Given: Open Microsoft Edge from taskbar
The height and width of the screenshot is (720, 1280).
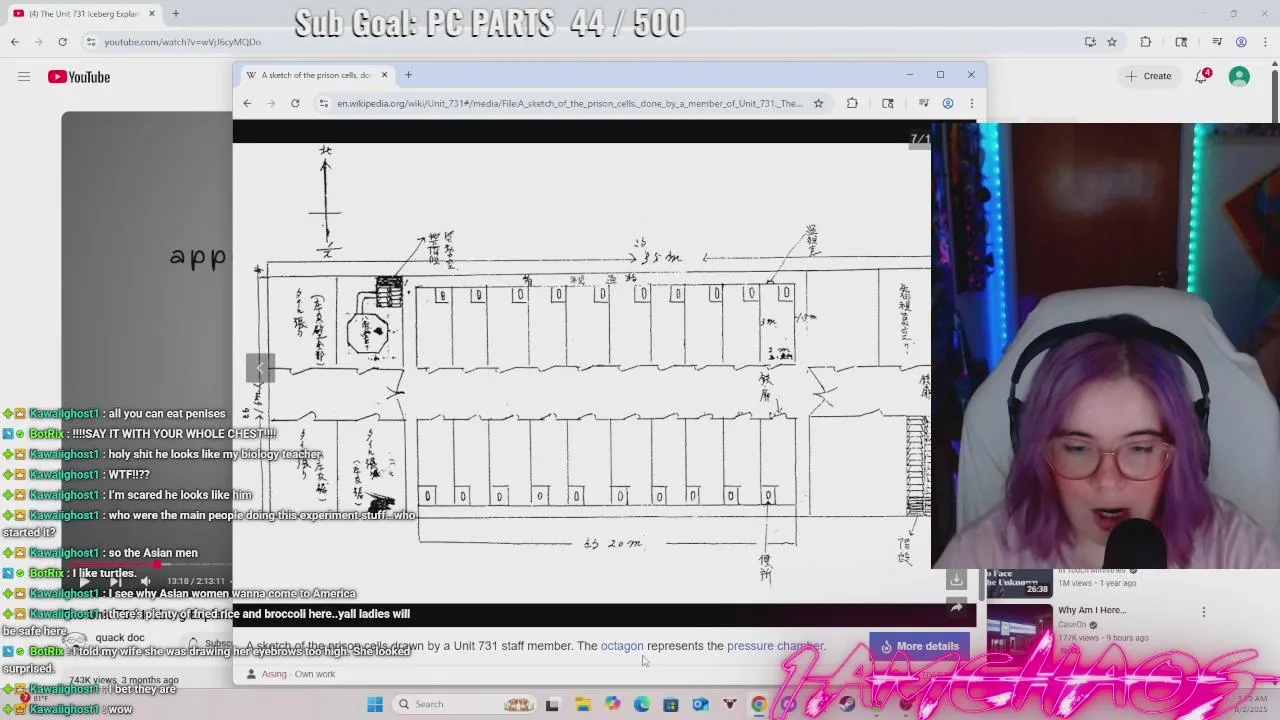Looking at the screenshot, I should tap(642, 704).
